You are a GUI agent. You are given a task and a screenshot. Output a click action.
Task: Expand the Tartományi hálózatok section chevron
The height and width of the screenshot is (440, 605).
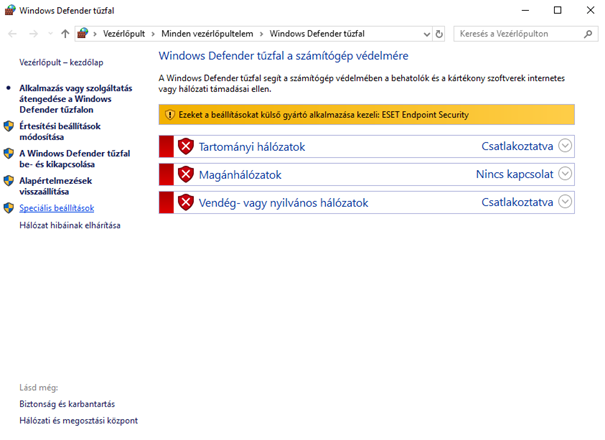tap(566, 146)
